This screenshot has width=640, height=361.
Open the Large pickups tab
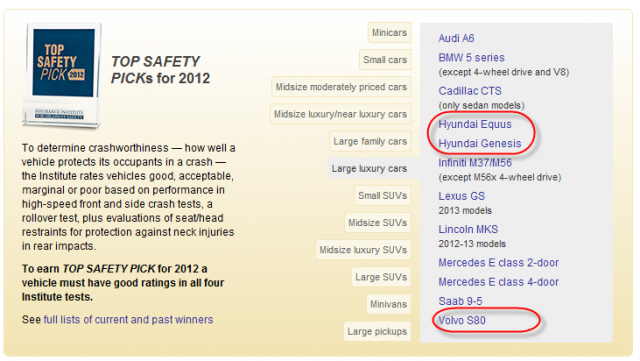377,331
